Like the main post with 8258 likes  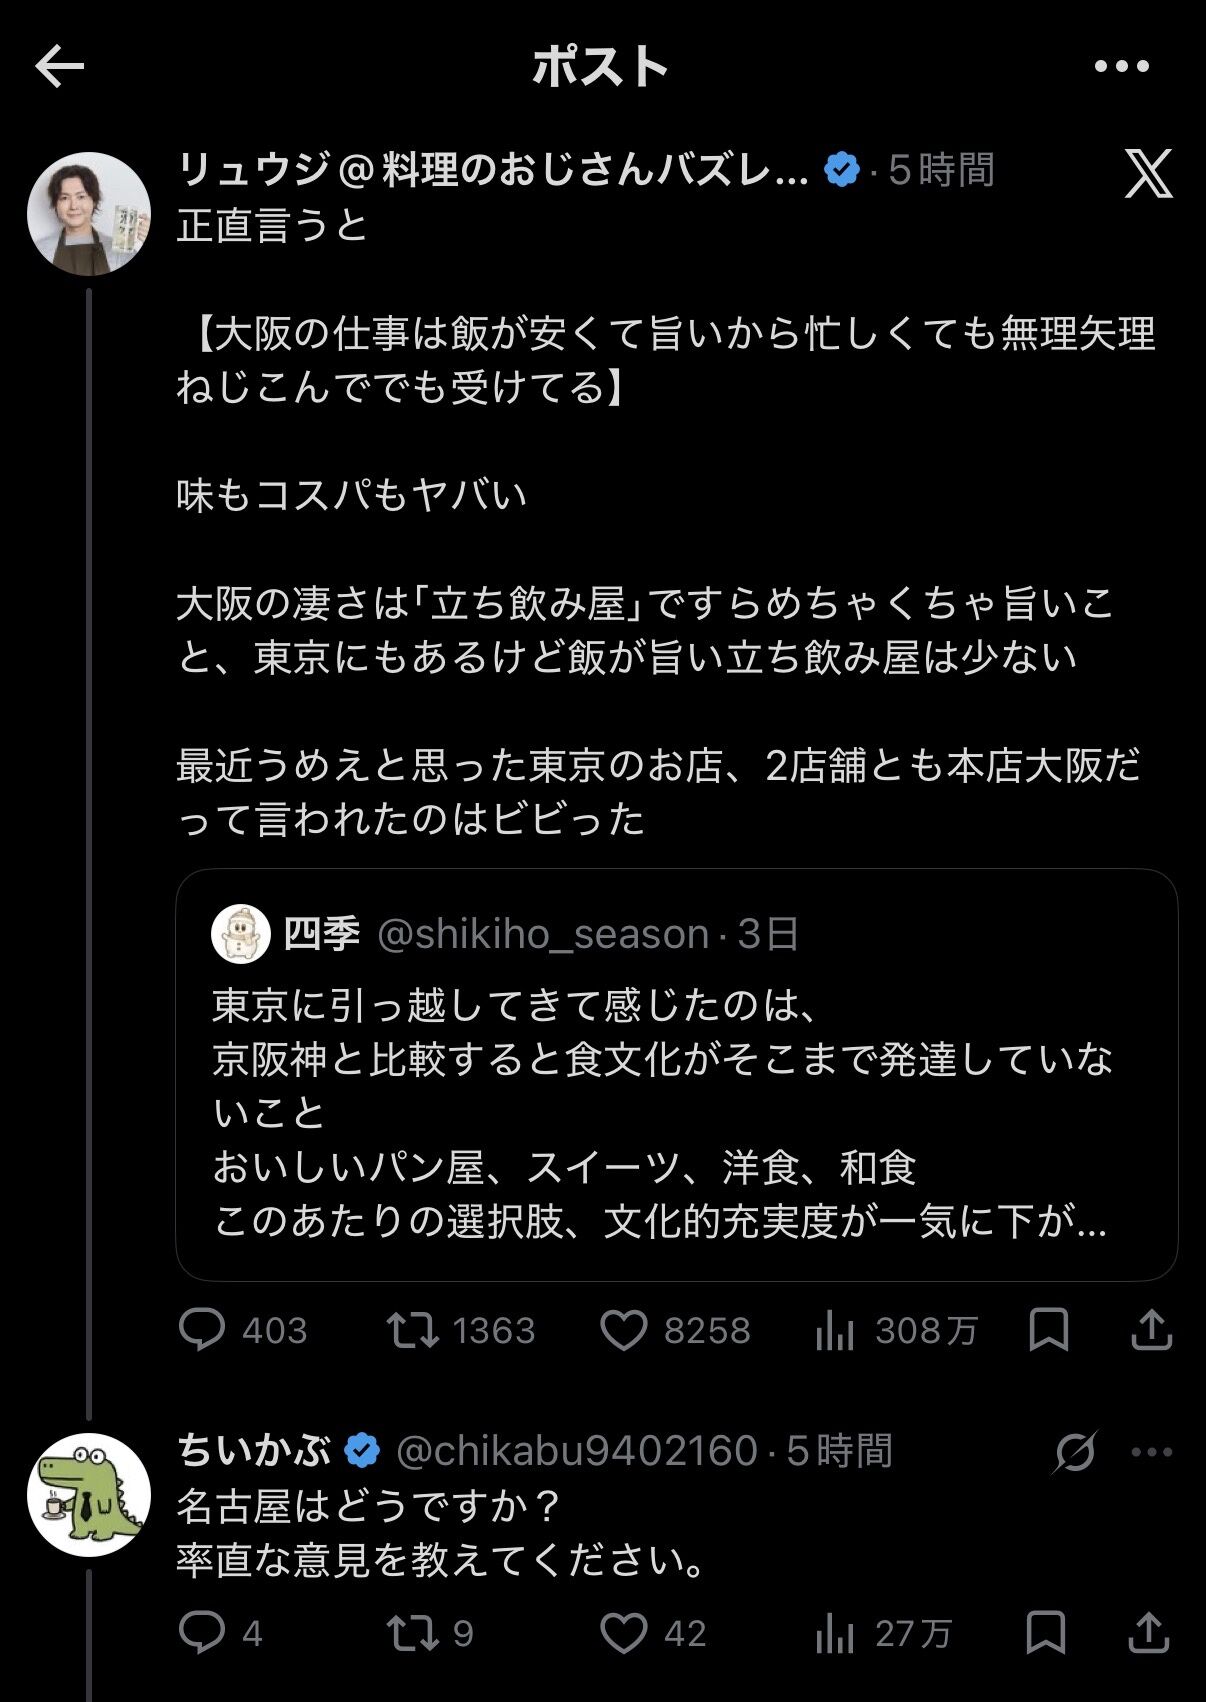675,1331
